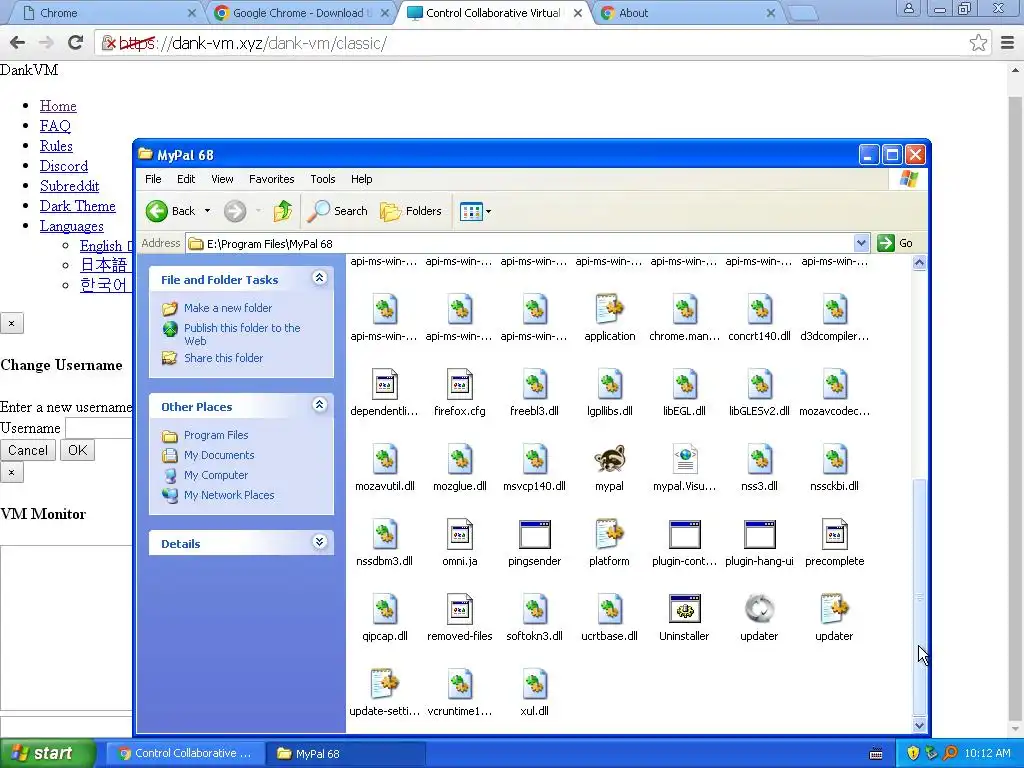Select the libEGL.dll file
The width and height of the screenshot is (1024, 768).
point(684,384)
